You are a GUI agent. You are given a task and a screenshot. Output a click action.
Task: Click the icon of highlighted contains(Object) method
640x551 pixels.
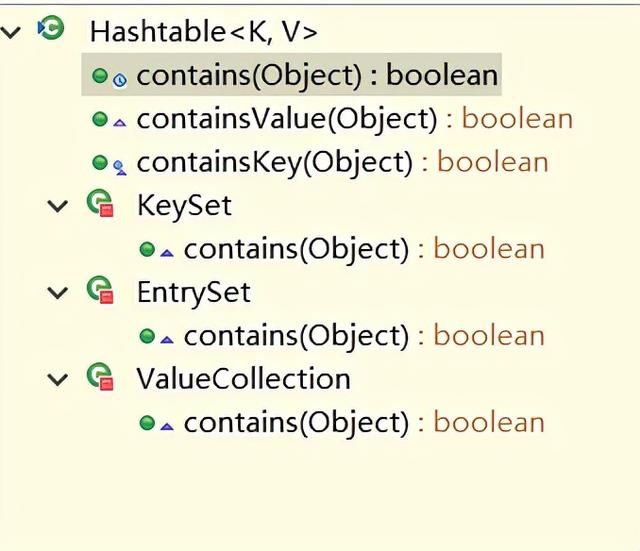(109, 77)
